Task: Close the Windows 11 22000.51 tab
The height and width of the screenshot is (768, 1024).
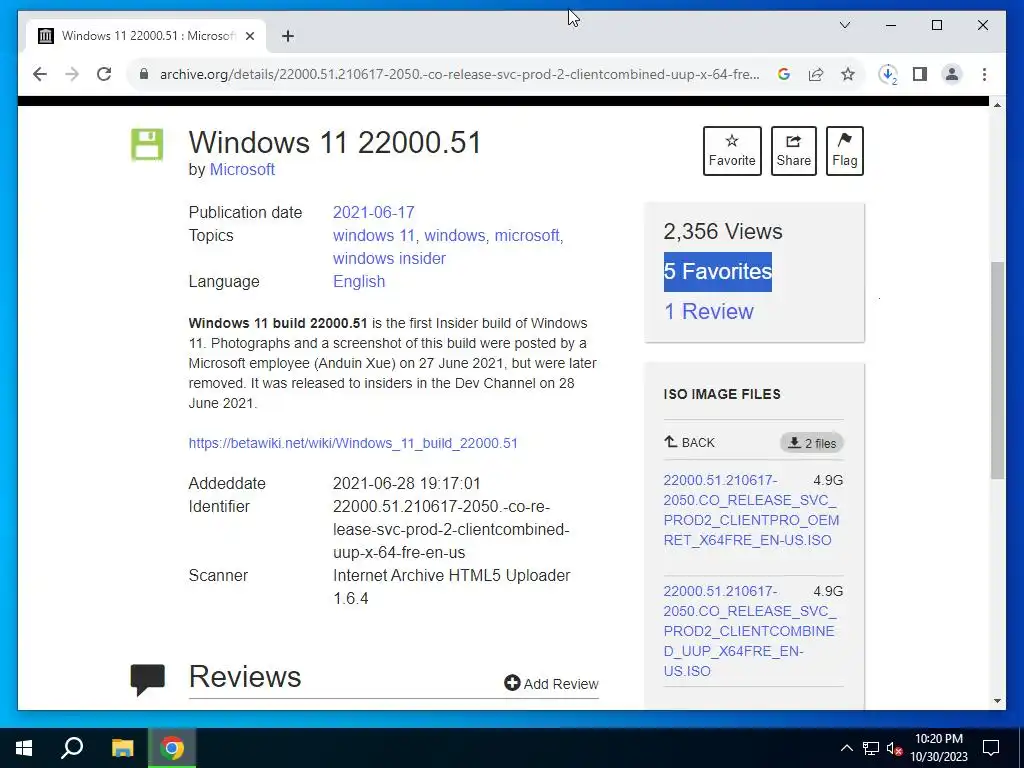Action: [x=249, y=36]
